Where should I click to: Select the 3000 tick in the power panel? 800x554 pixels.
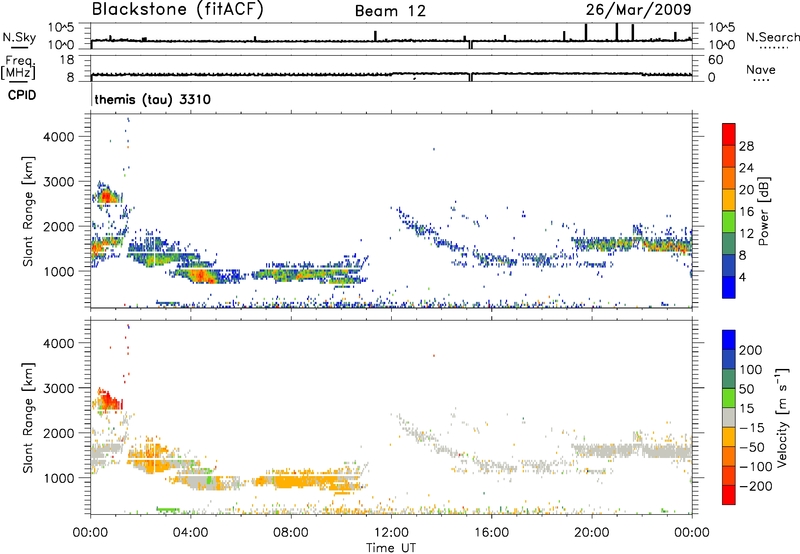click(58, 182)
